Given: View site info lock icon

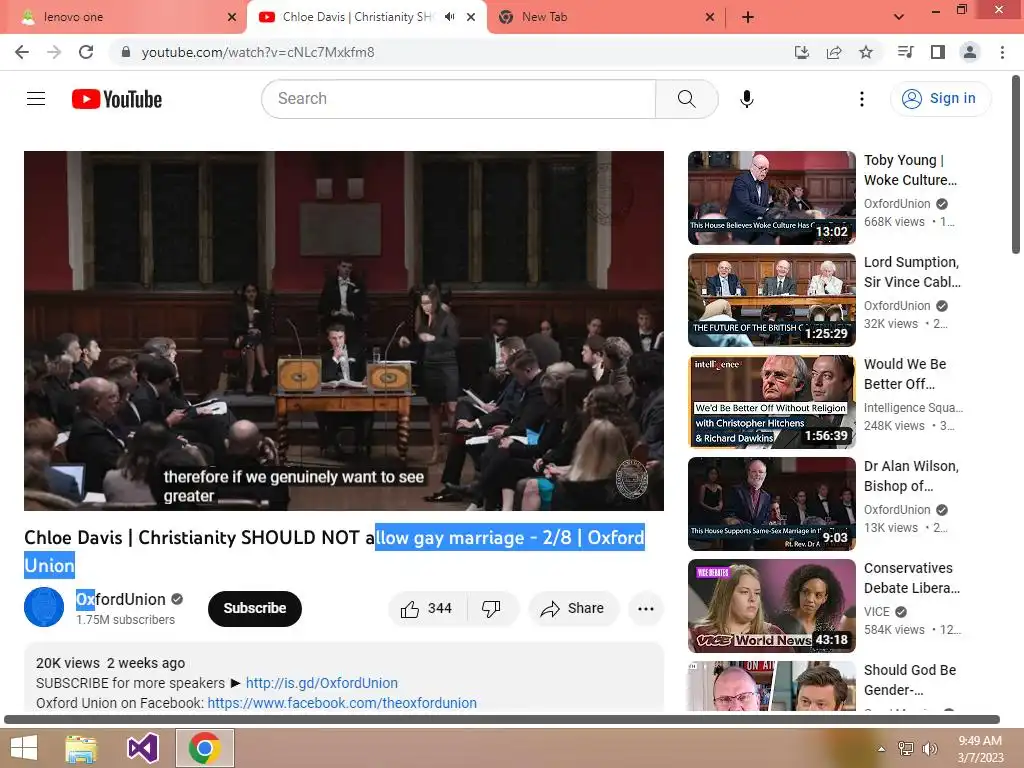Looking at the screenshot, I should click(126, 52).
